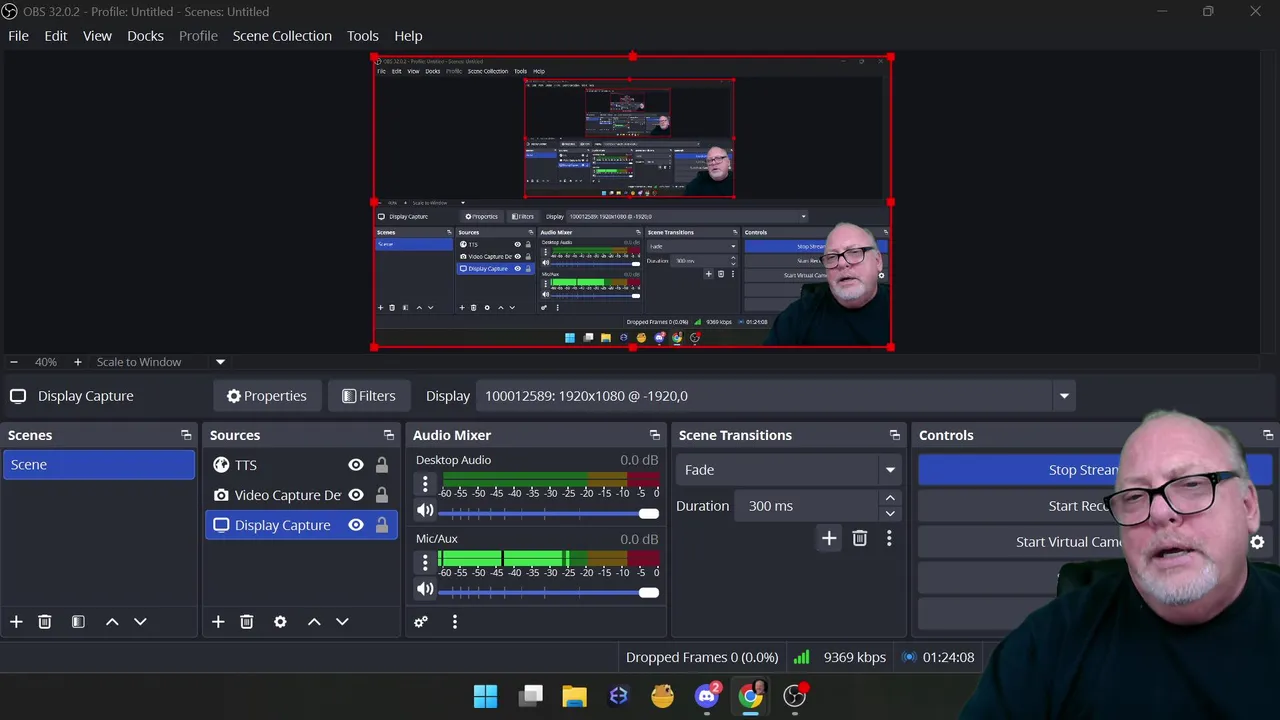The height and width of the screenshot is (720, 1280).
Task: Open File Explorer from taskbar
Action: click(x=574, y=696)
